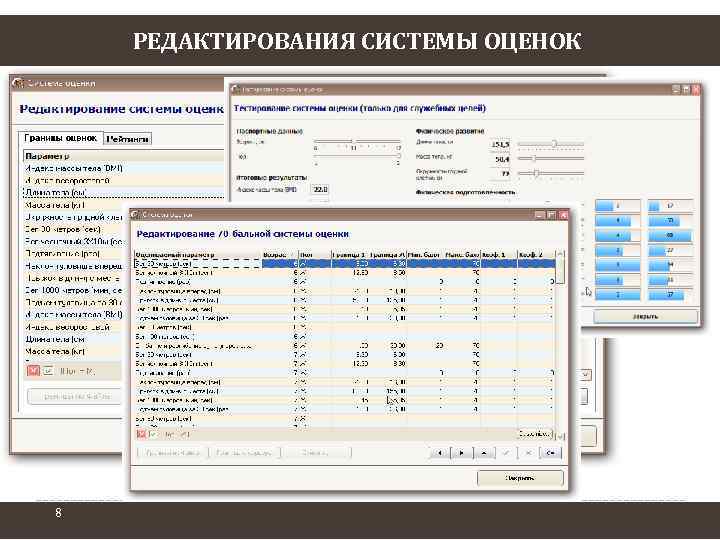Close the 70-point editing window with Закрыть

point(520,478)
